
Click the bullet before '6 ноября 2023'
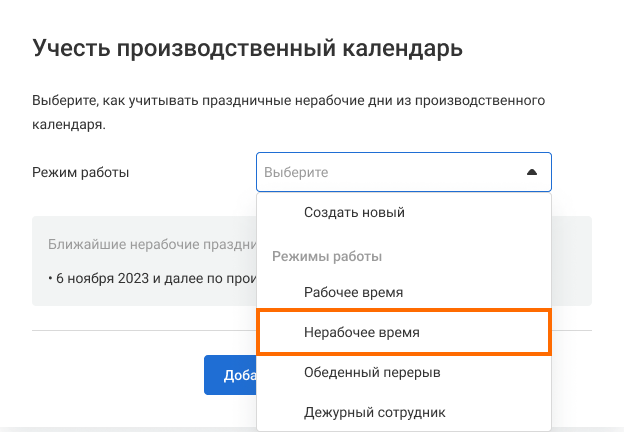tap(50, 274)
